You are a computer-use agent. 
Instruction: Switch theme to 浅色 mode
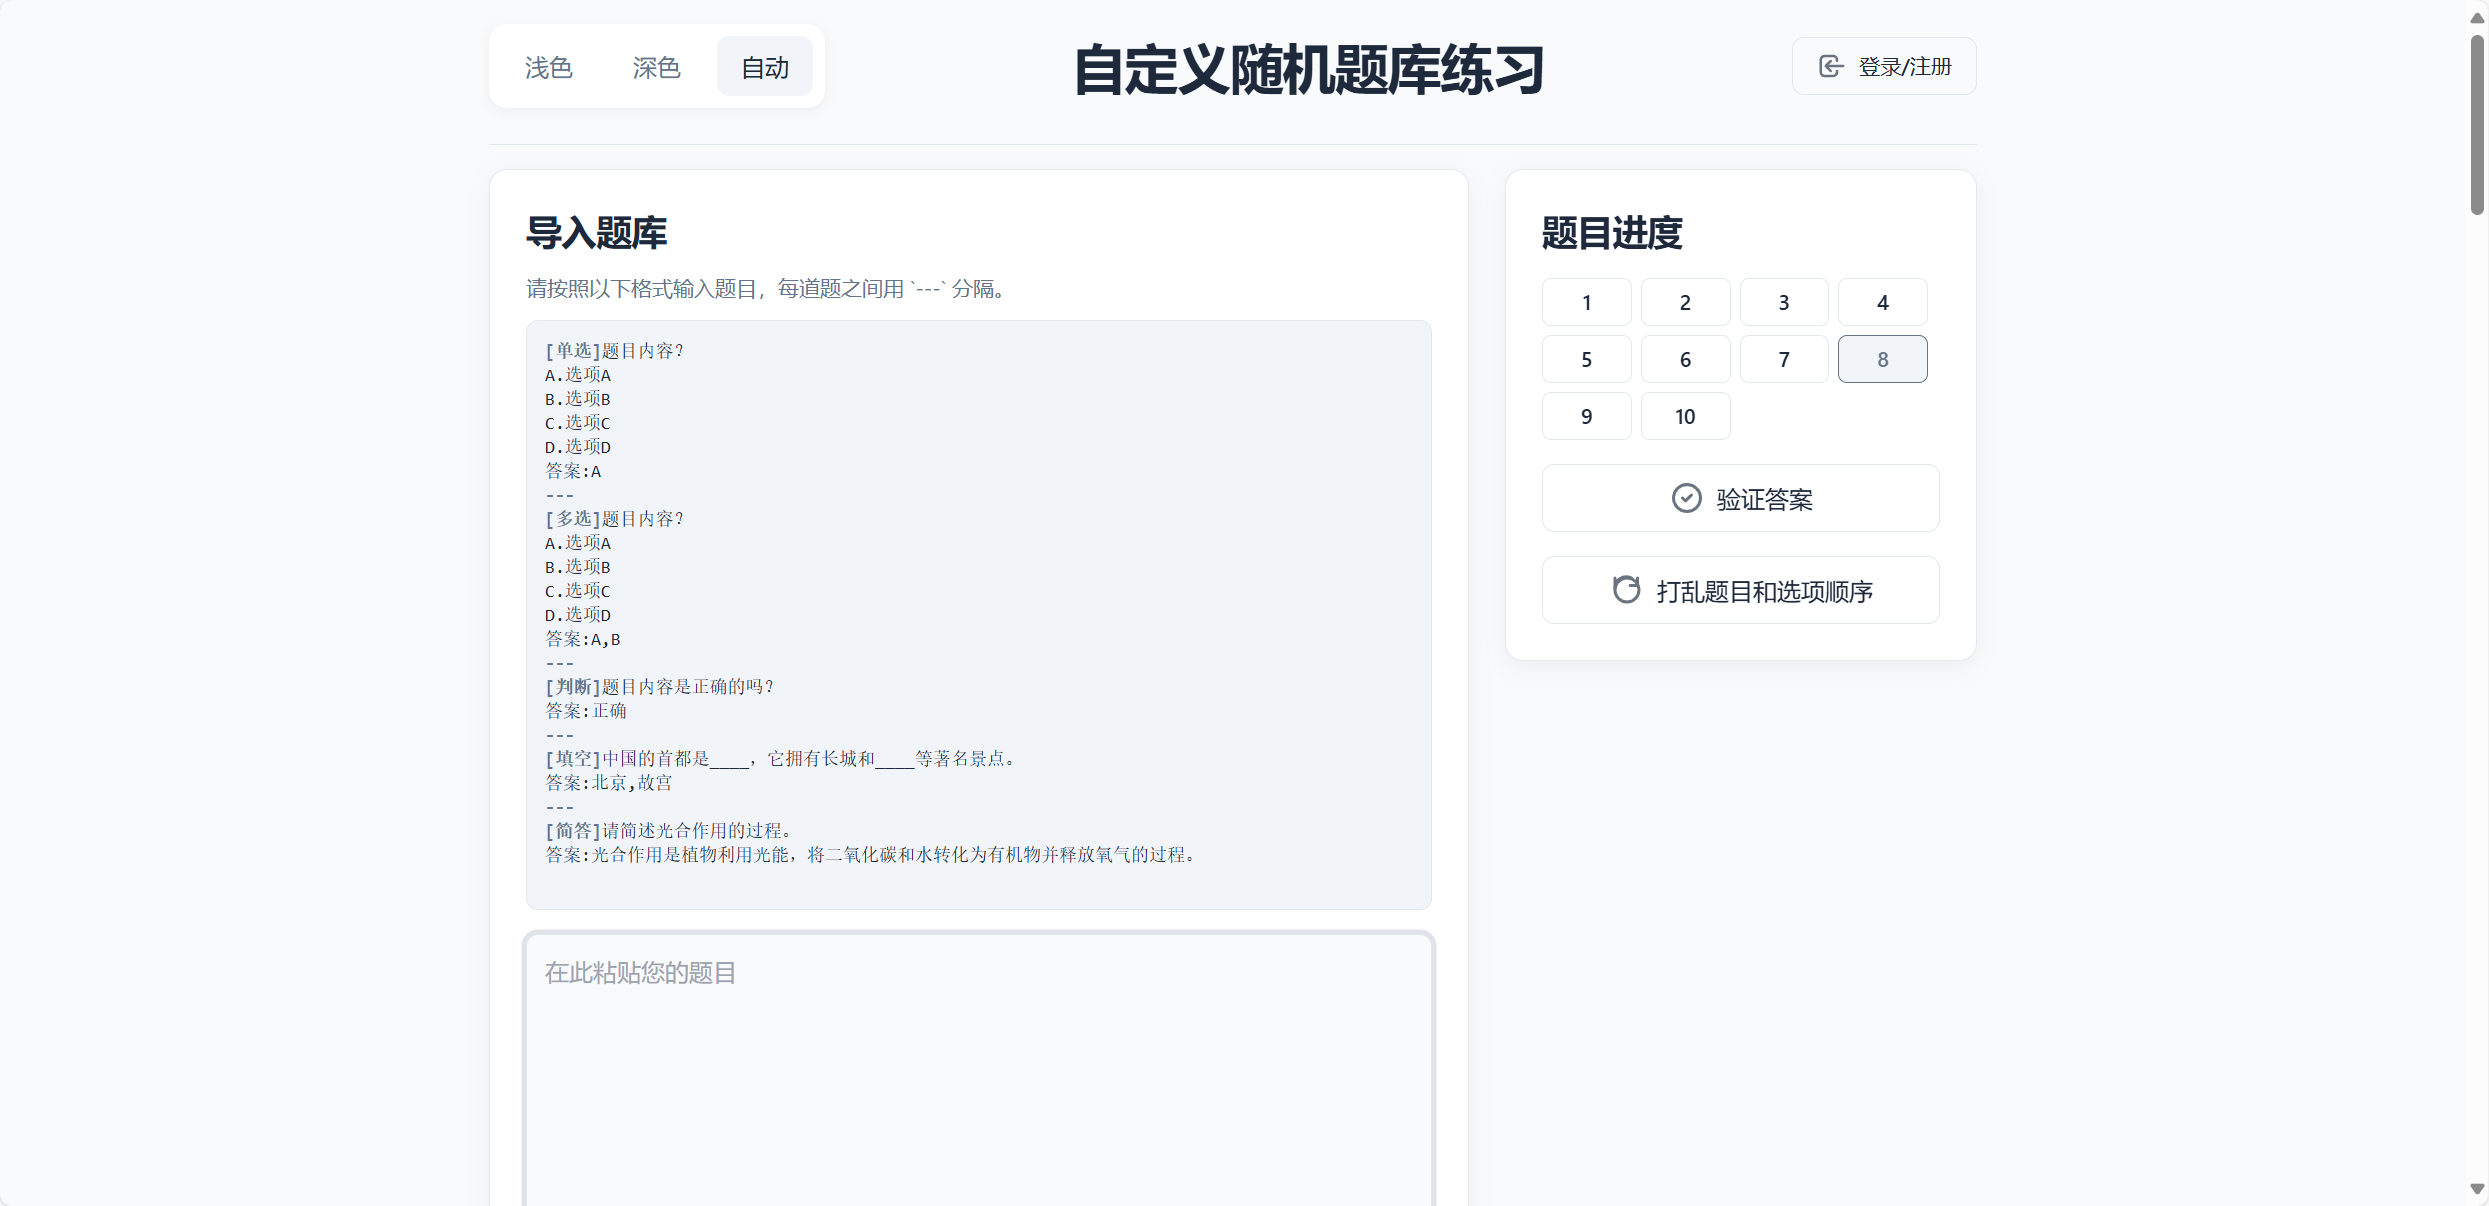tap(549, 67)
